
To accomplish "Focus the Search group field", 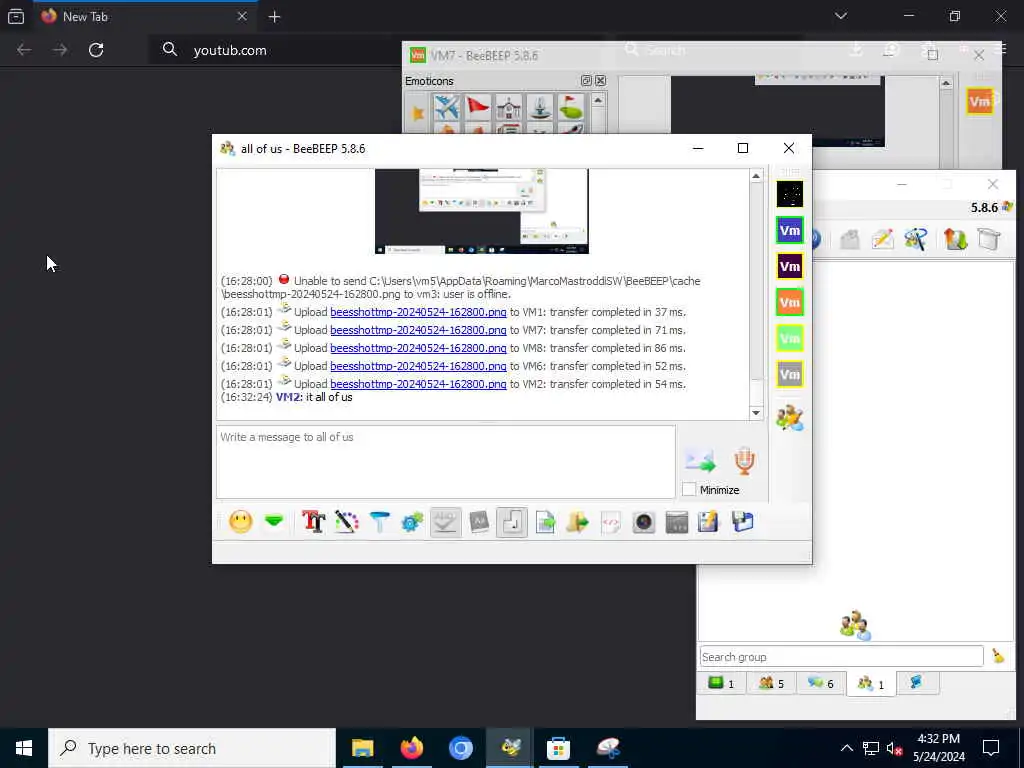I will click(x=841, y=656).
